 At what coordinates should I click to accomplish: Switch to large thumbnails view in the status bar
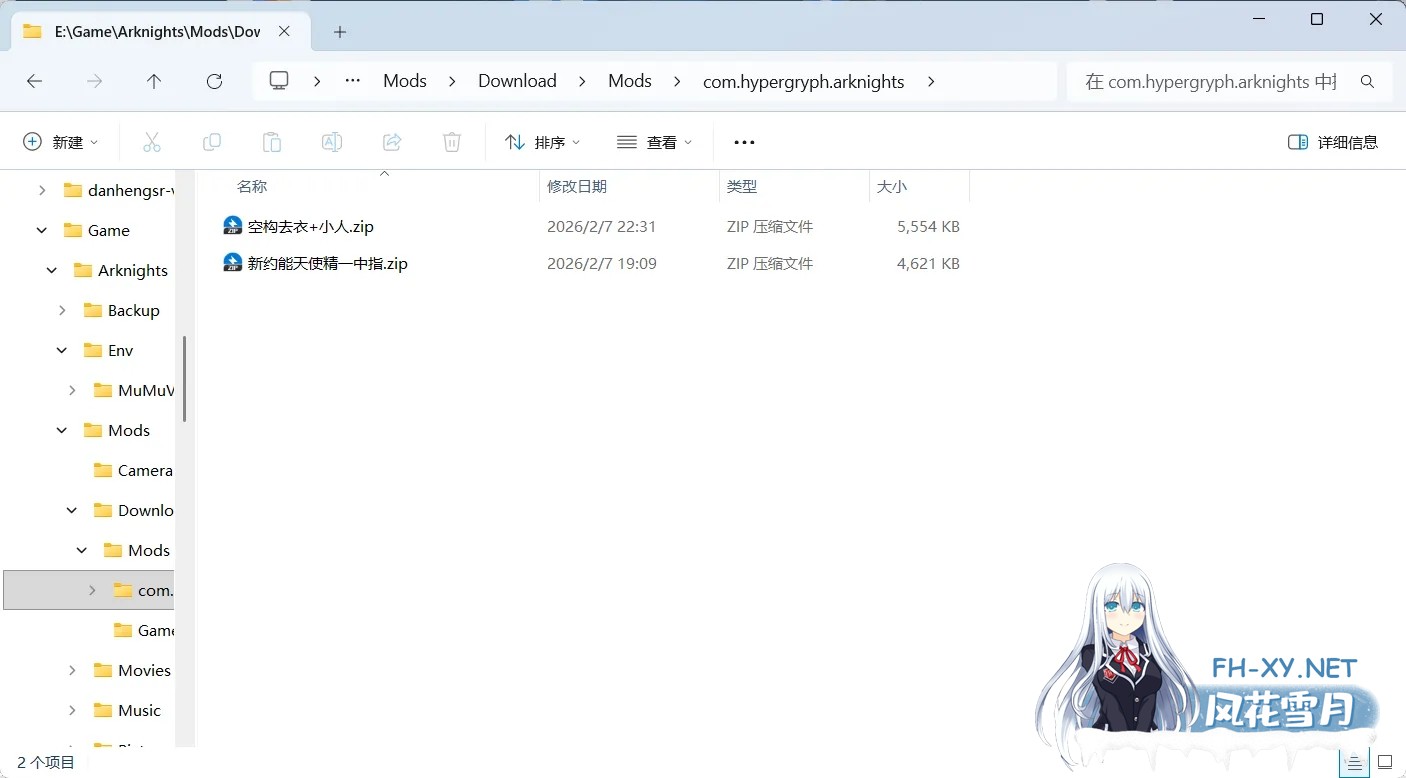1384,762
